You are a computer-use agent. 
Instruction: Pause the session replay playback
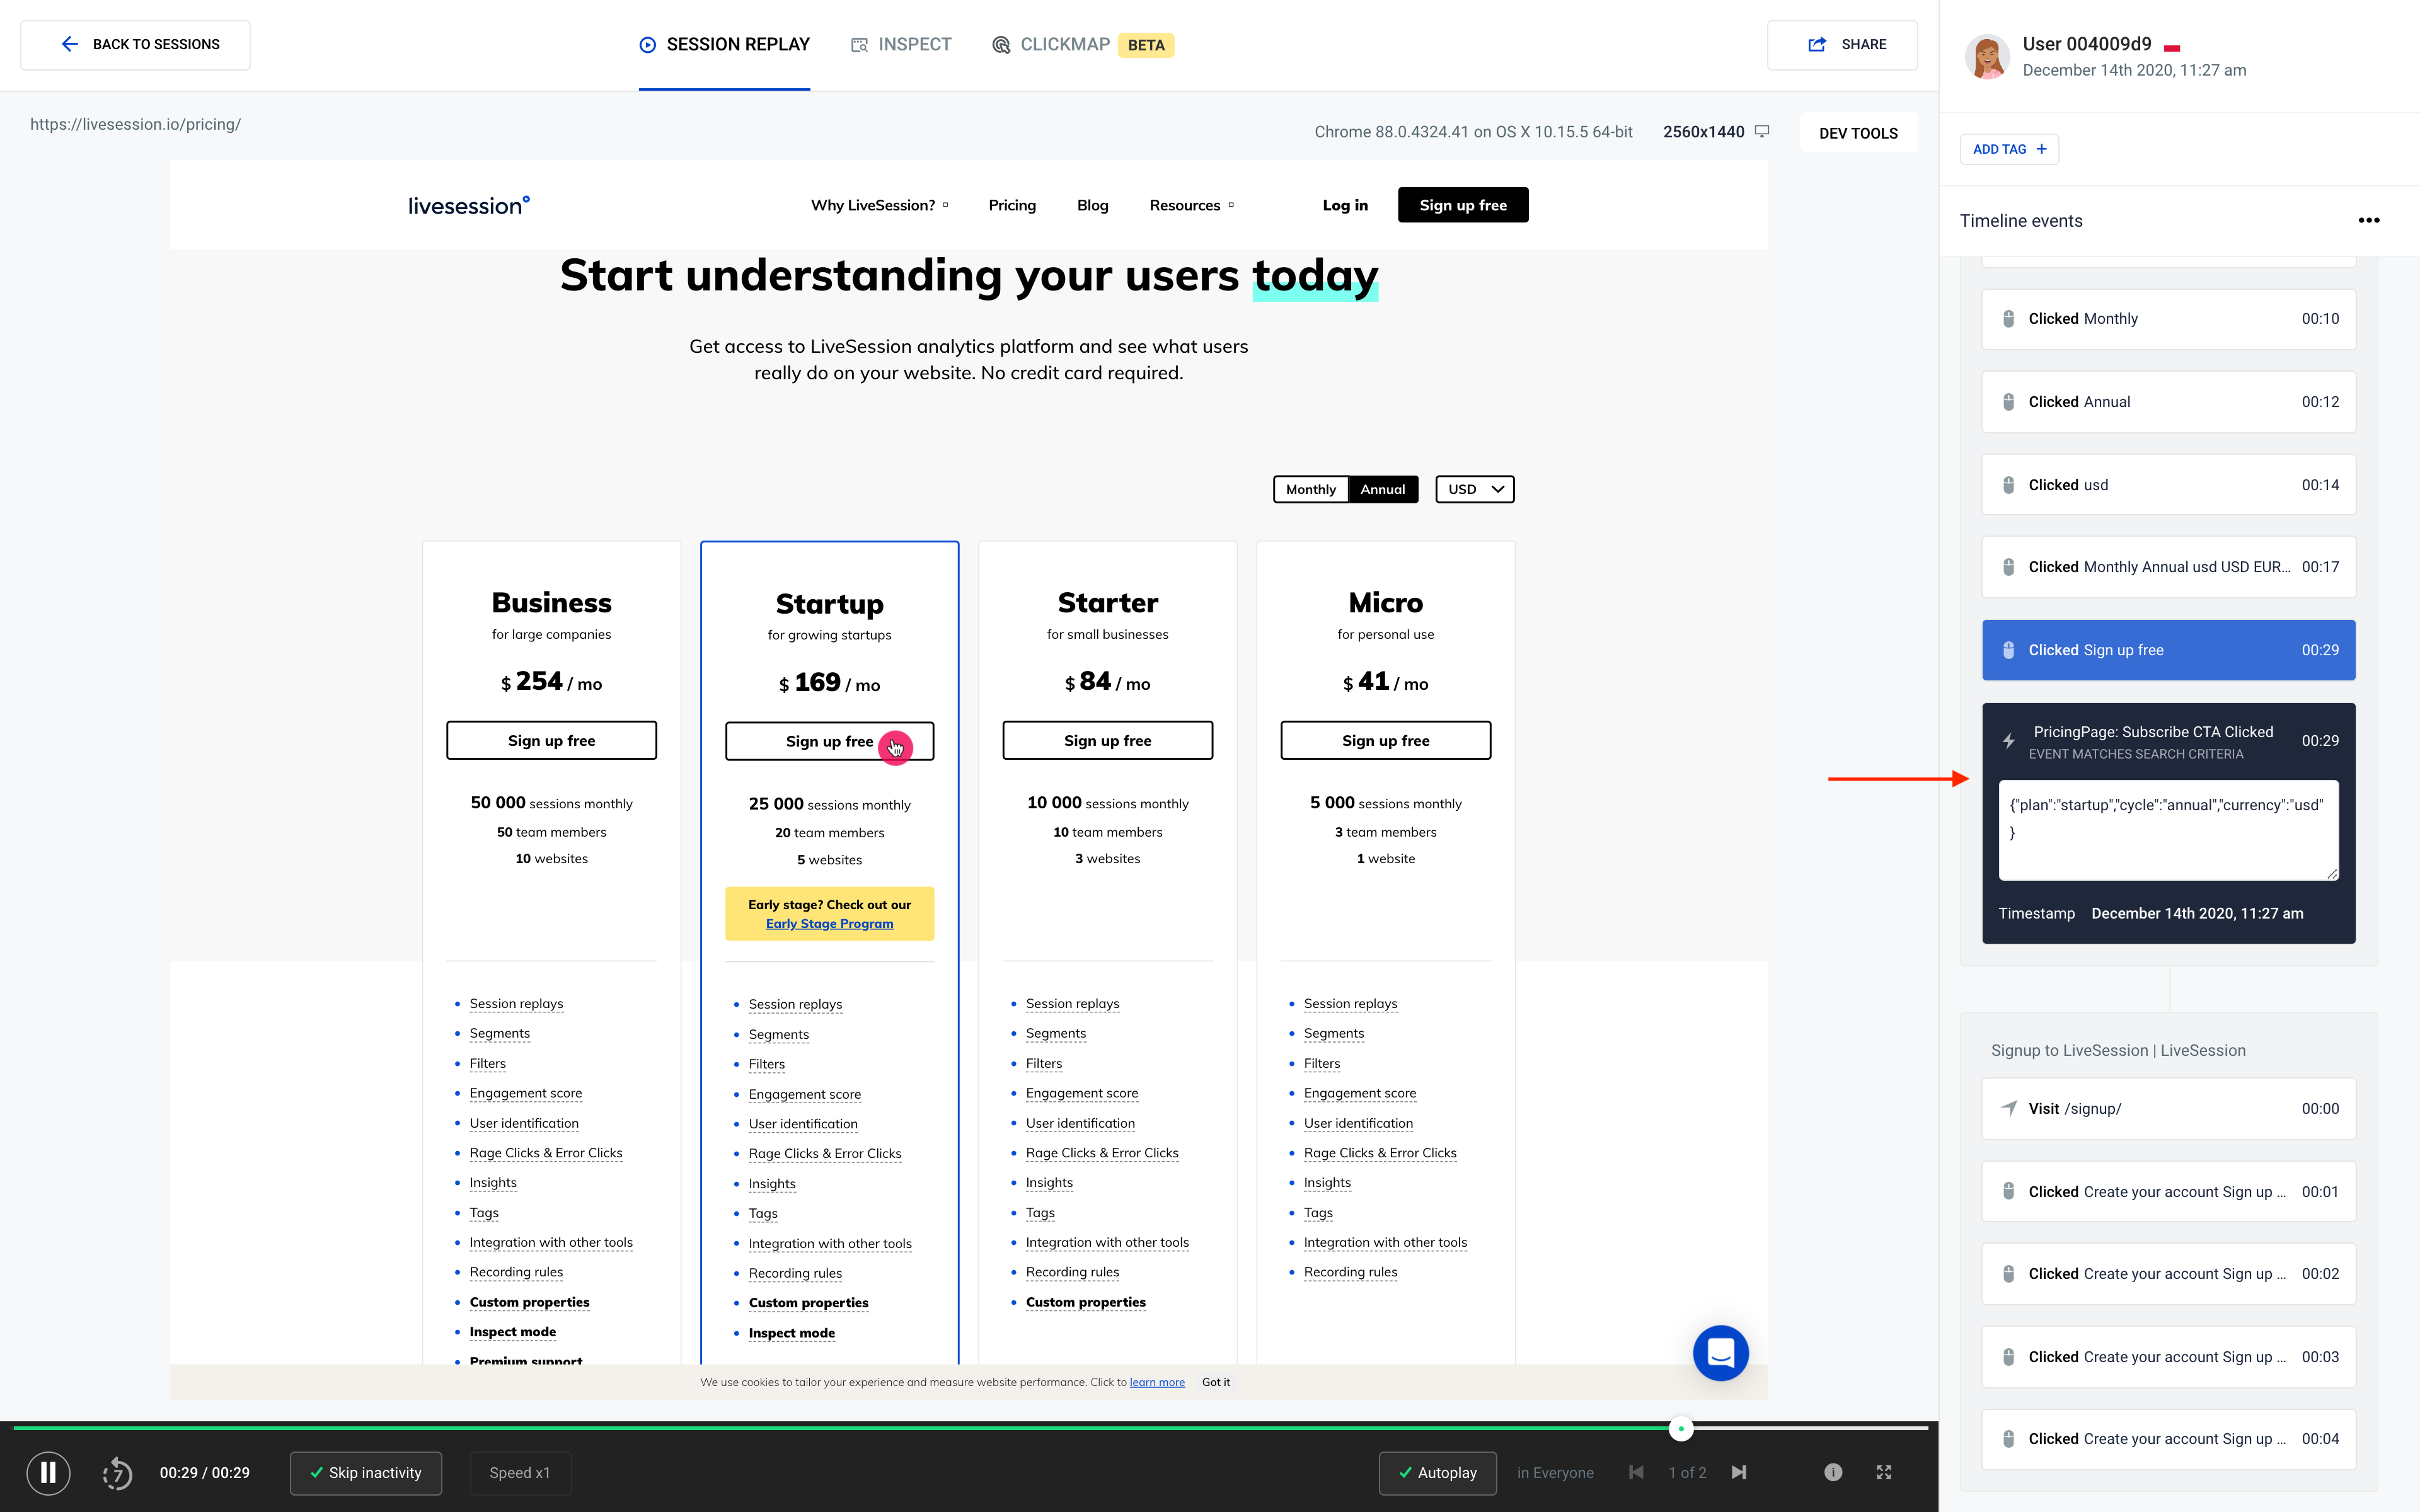pyautogui.click(x=48, y=1472)
